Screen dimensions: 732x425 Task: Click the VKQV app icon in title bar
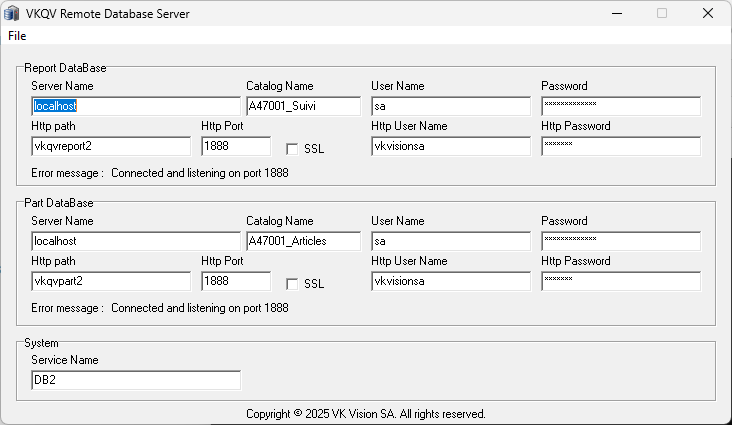tap(11, 14)
